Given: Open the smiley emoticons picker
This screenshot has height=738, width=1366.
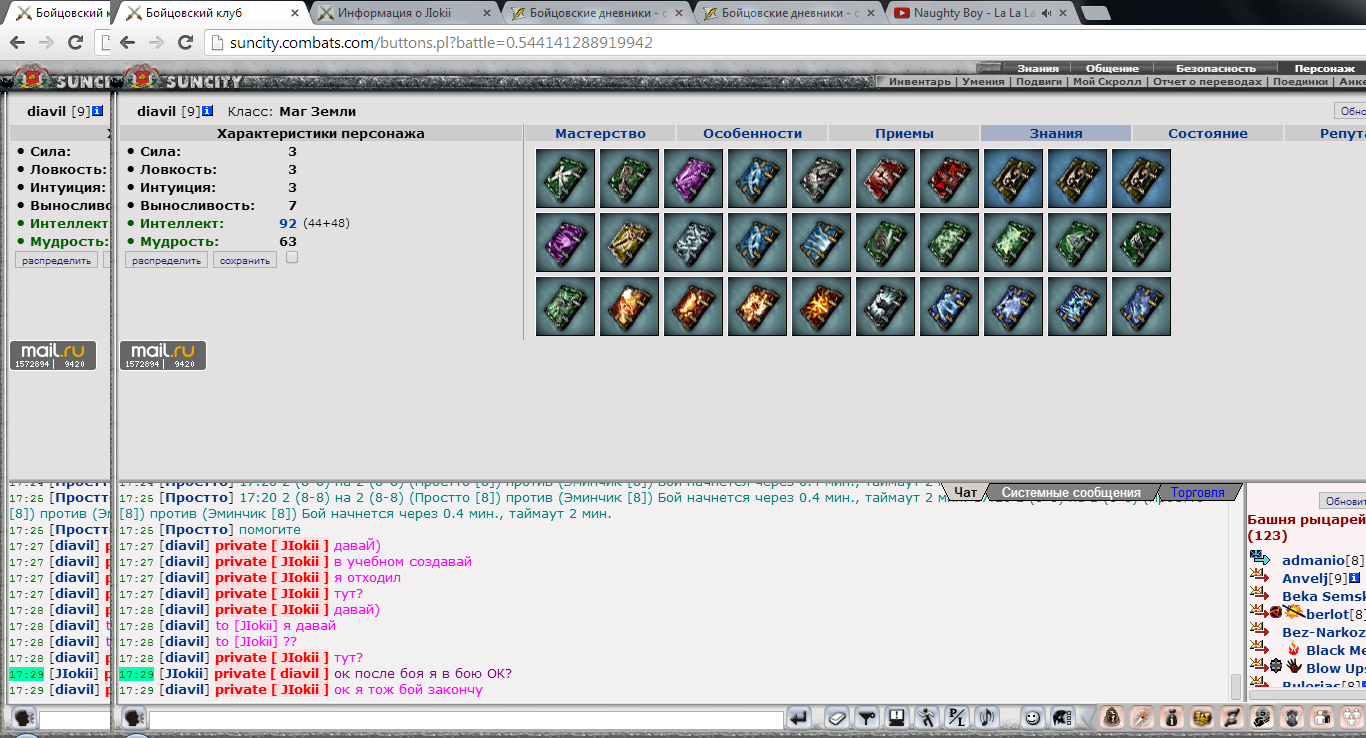Looking at the screenshot, I should coord(1032,717).
